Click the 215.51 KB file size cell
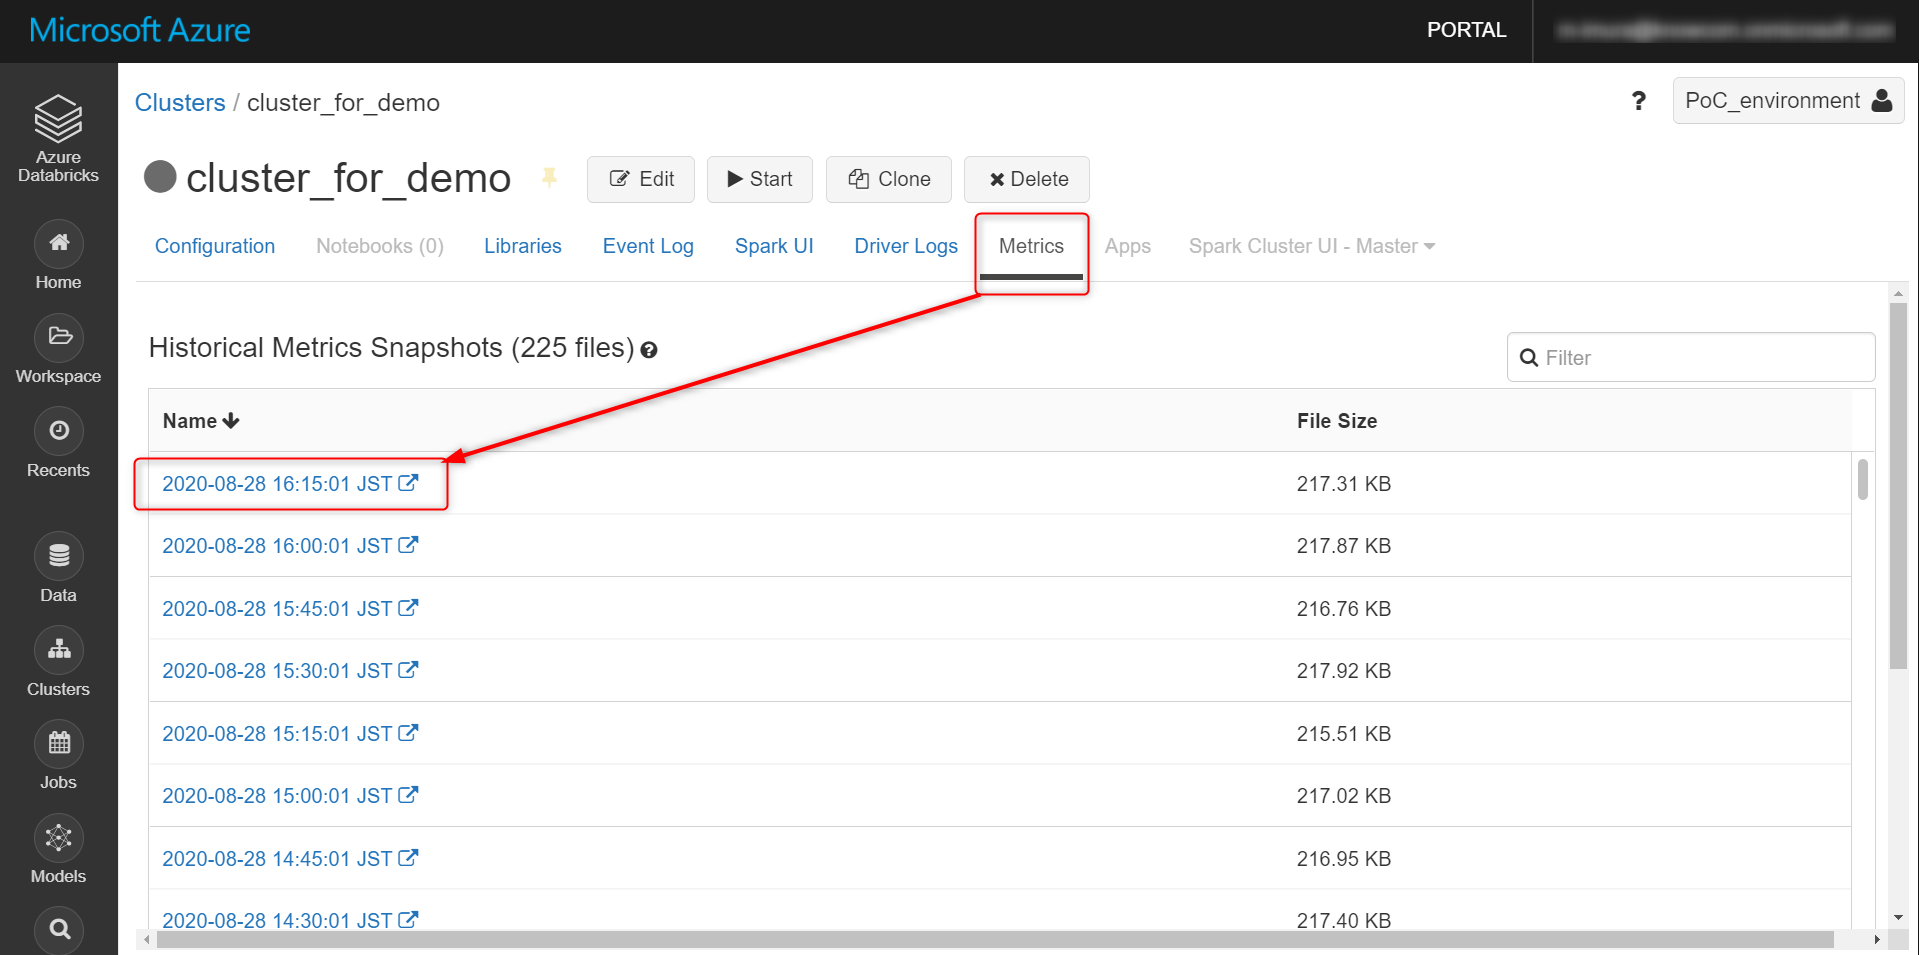The height and width of the screenshot is (955, 1919). tap(1344, 734)
